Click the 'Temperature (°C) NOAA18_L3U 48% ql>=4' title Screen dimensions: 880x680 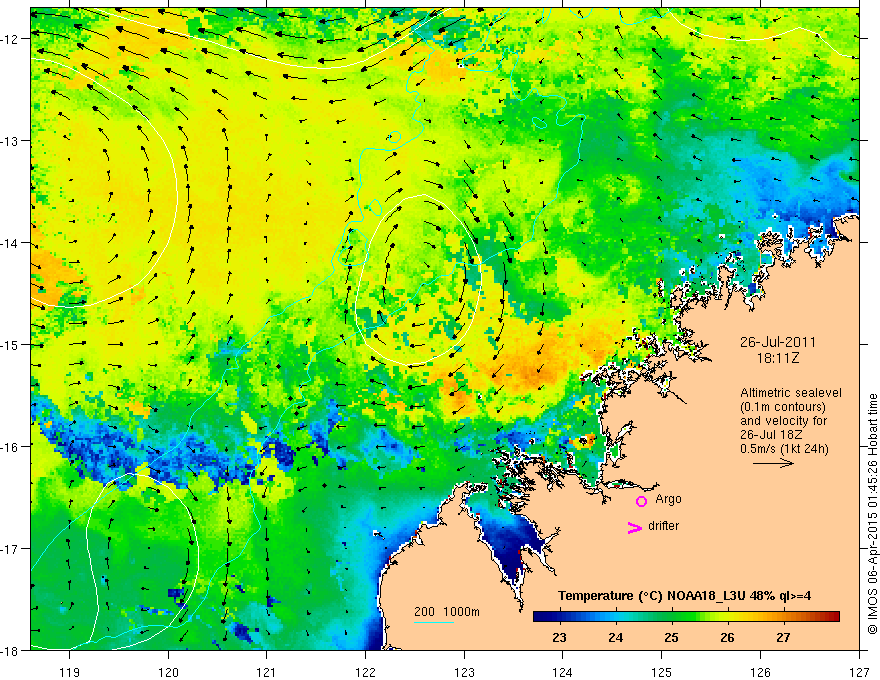tap(684, 596)
